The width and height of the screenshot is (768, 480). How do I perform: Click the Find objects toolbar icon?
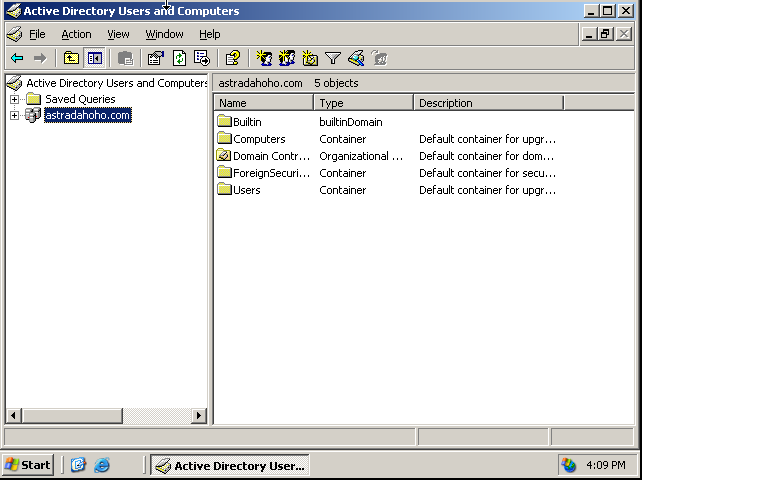pyautogui.click(x=356, y=59)
